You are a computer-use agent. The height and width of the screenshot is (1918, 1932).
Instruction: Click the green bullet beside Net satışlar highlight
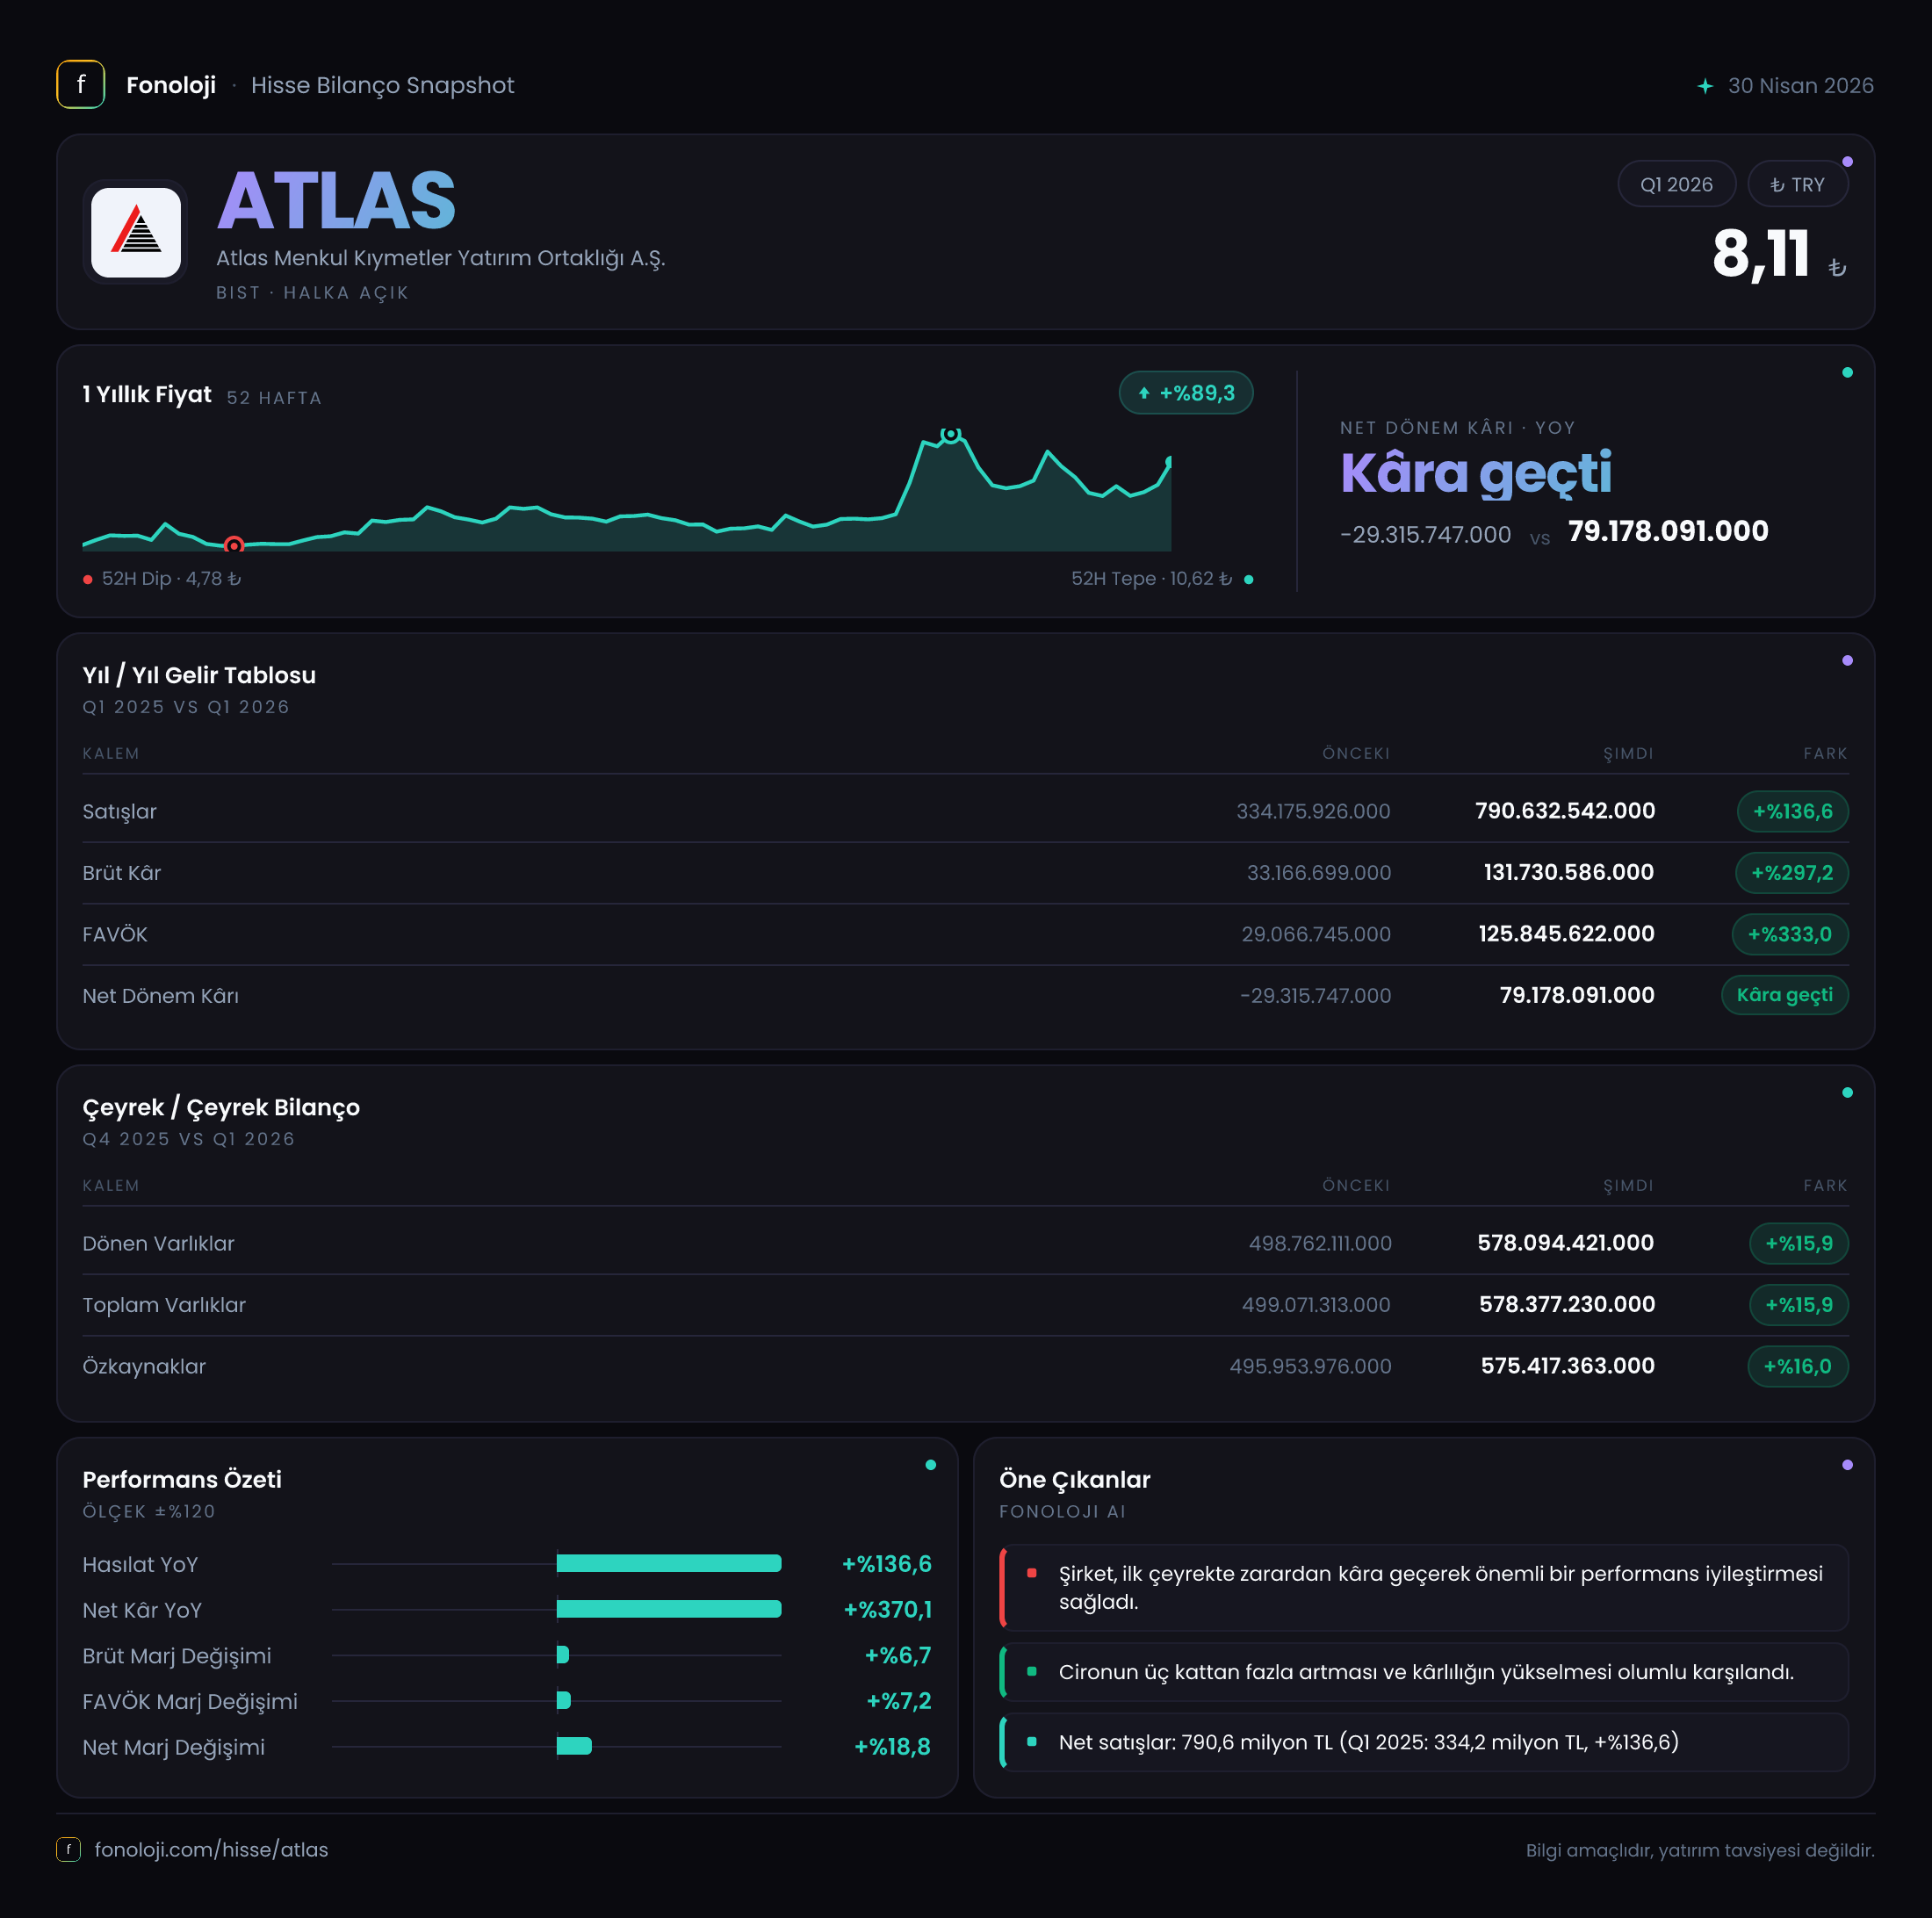click(1031, 1741)
